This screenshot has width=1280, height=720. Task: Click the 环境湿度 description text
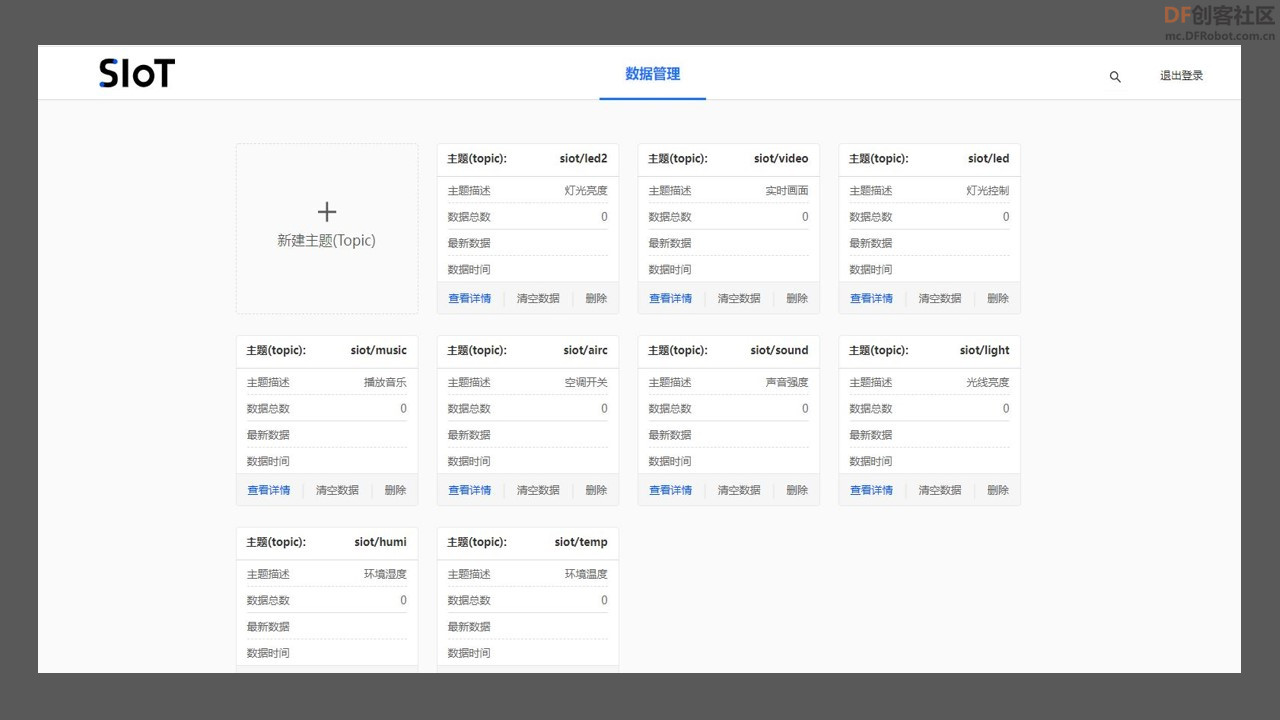point(385,574)
